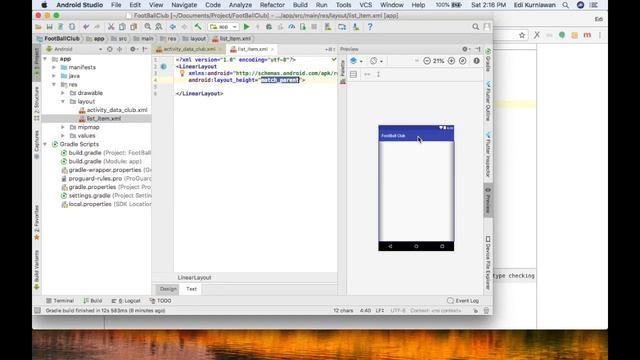
Task: Click the Debug app bug icon
Action: tap(269, 27)
